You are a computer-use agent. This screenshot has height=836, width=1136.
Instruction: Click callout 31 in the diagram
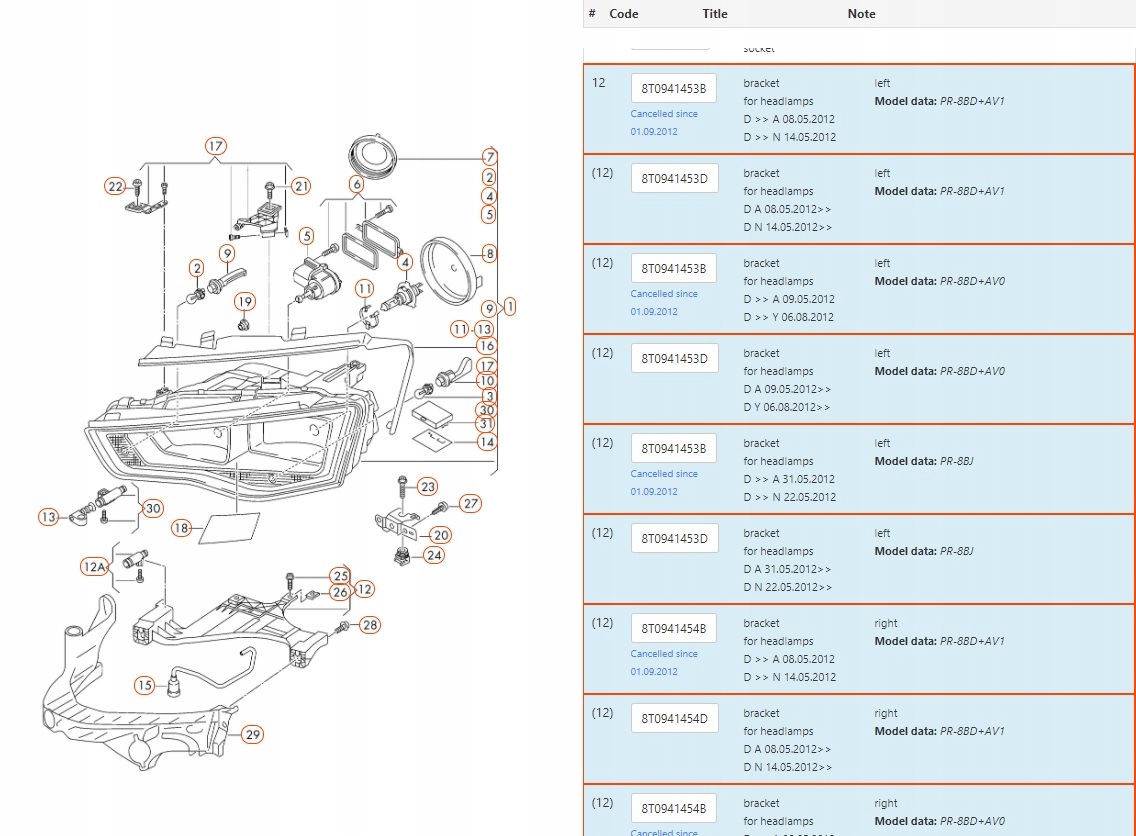point(485,424)
